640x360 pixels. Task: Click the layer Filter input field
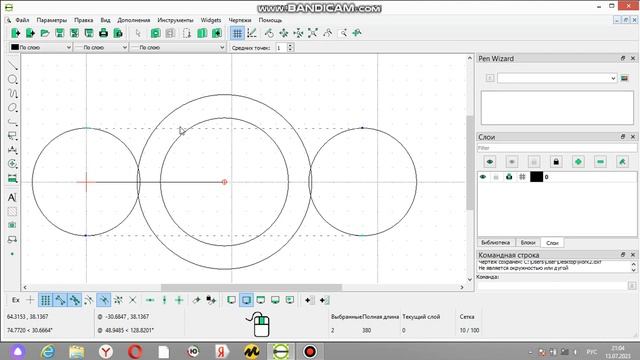tap(557, 148)
